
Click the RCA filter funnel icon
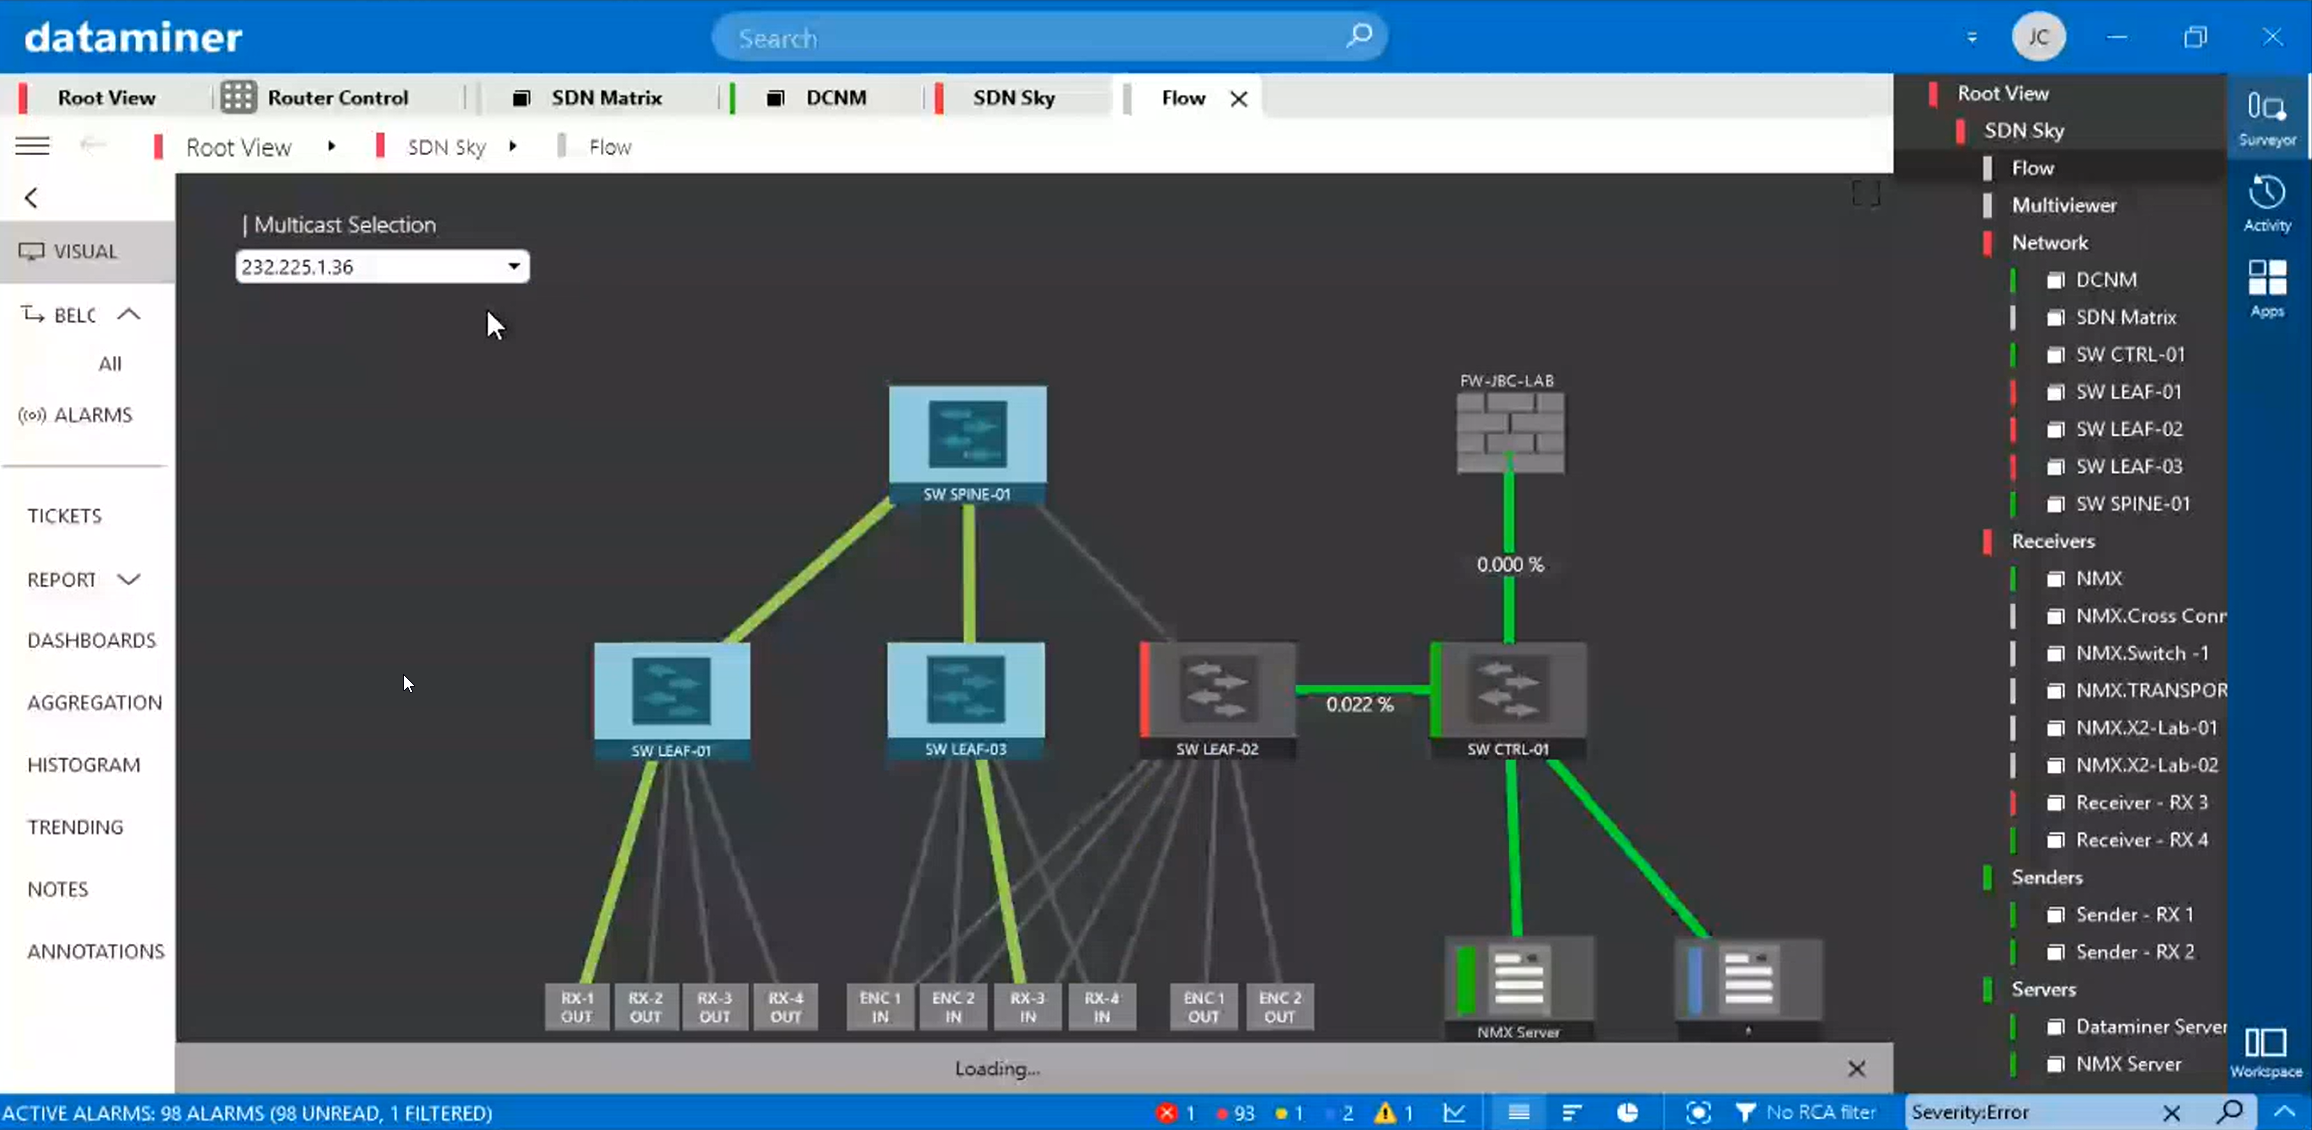point(1745,1112)
